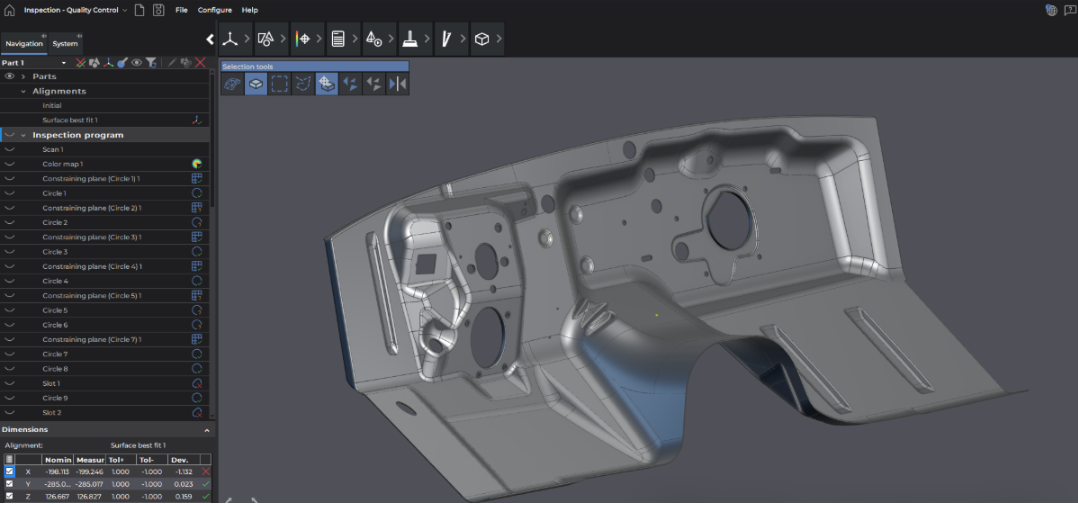The width and height of the screenshot is (1078, 505).
Task: Open the Part 1 dropdown
Action: pyautogui.click(x=64, y=63)
